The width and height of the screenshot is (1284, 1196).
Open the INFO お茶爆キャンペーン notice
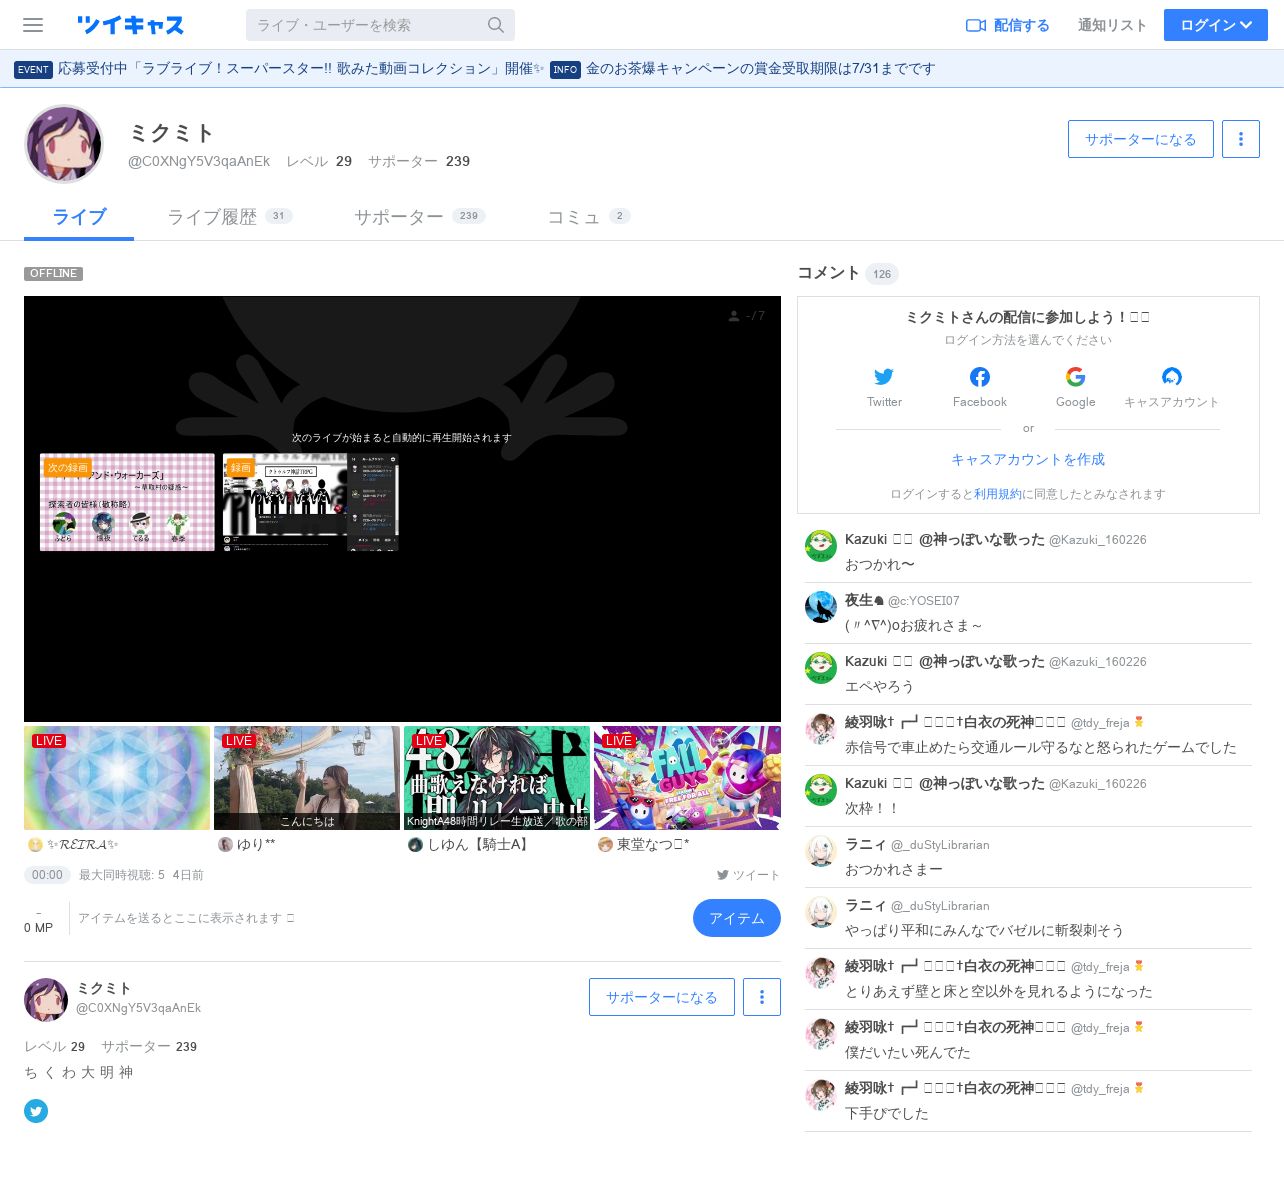pyautogui.click(x=743, y=69)
